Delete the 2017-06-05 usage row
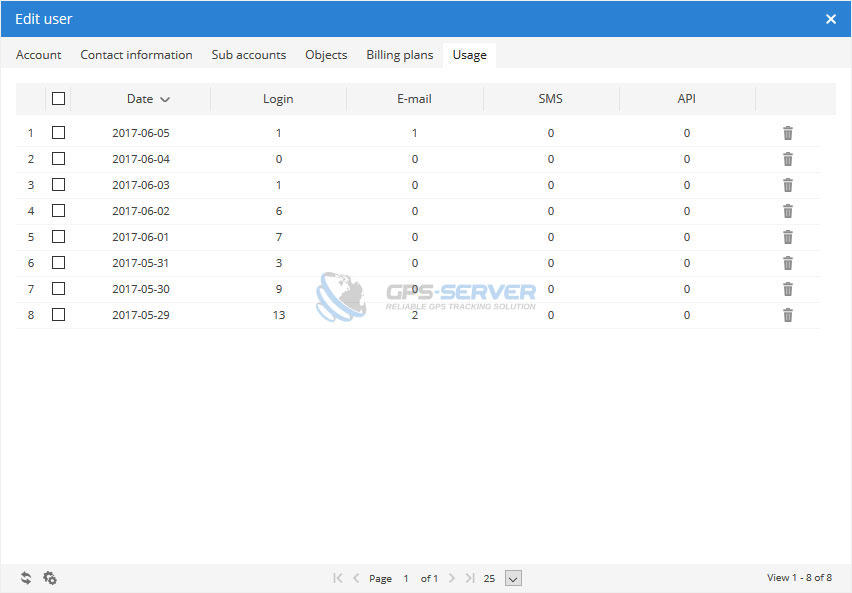This screenshot has height=593, width=852. tap(788, 133)
